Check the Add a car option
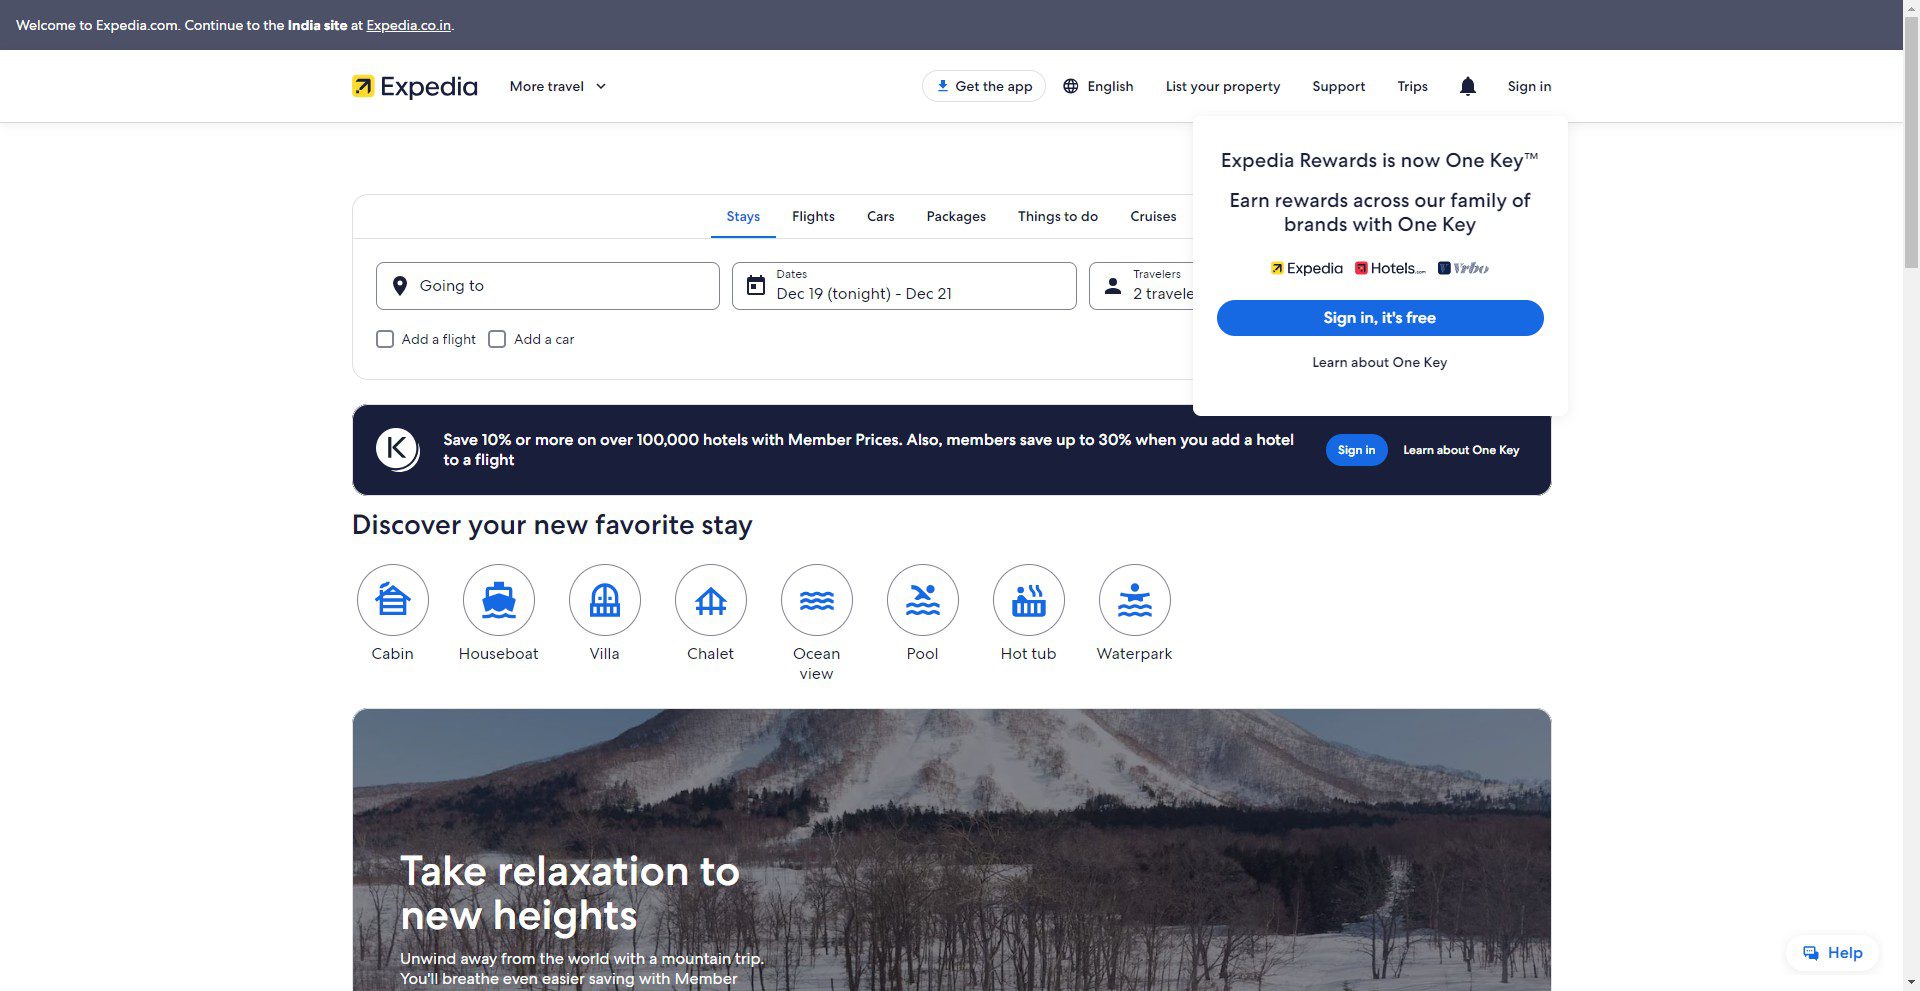 pos(497,339)
